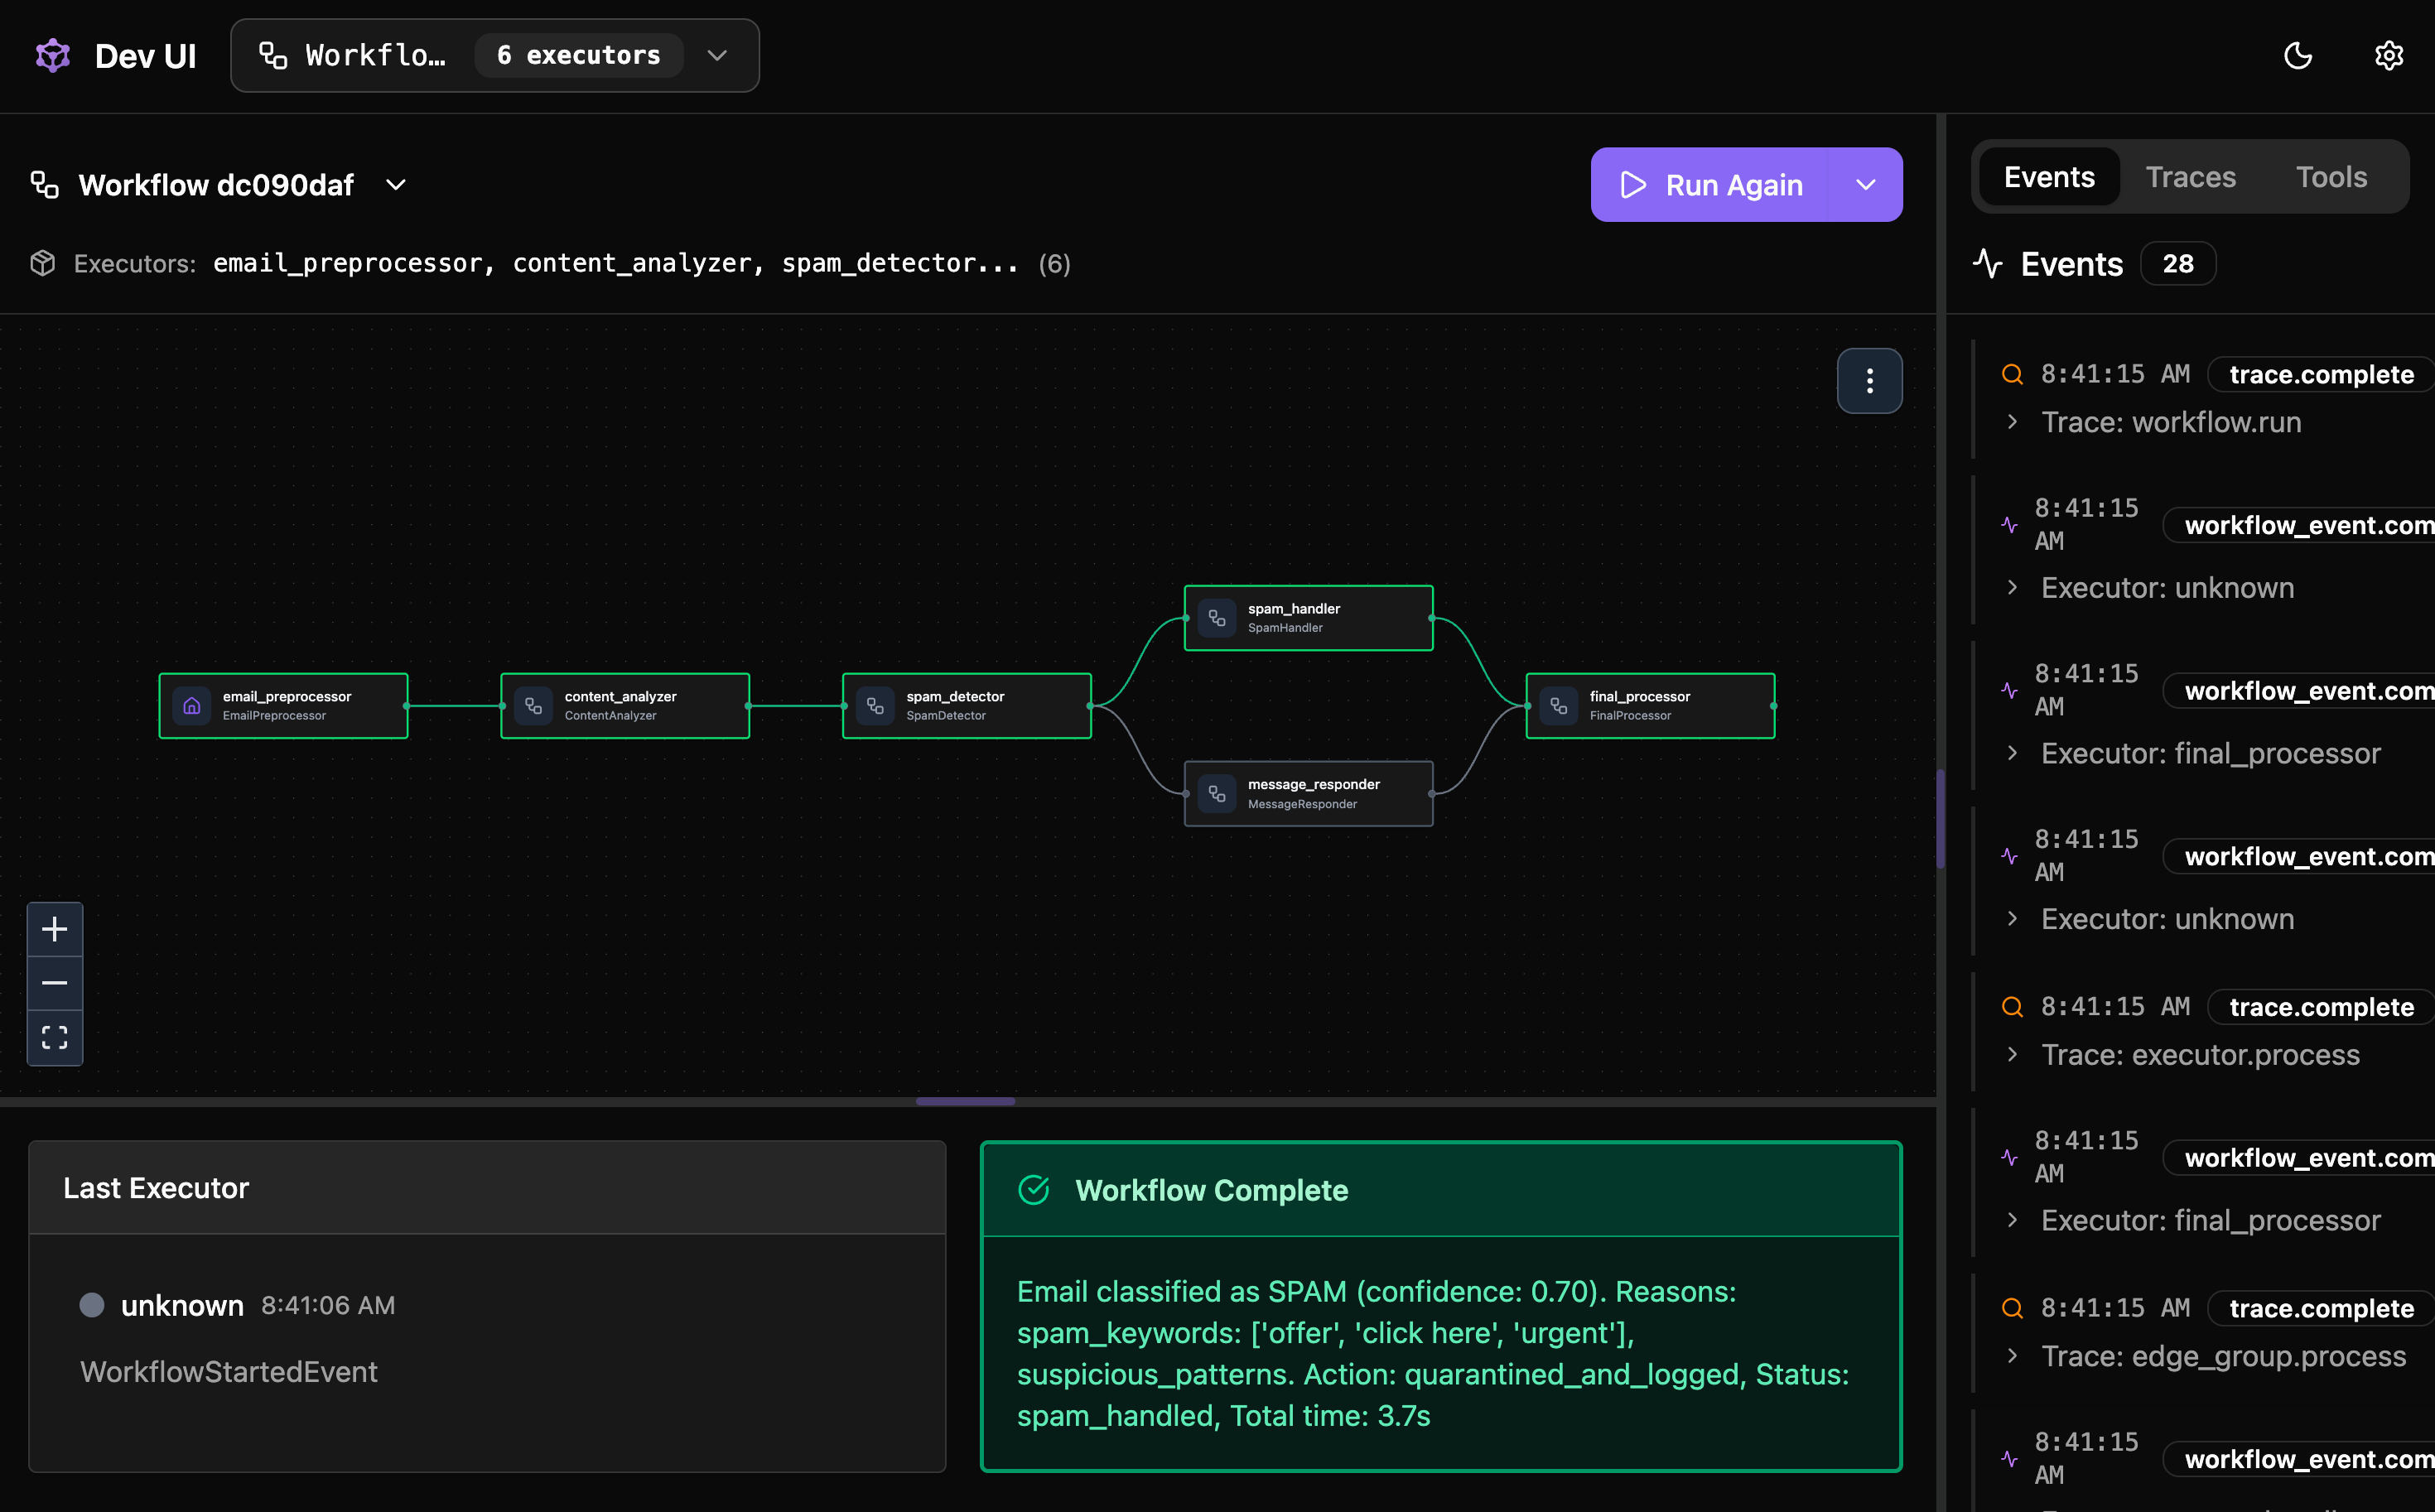Viewport: 2435px width, 1512px height.
Task: Open the settings gear icon
Action: click(2388, 55)
